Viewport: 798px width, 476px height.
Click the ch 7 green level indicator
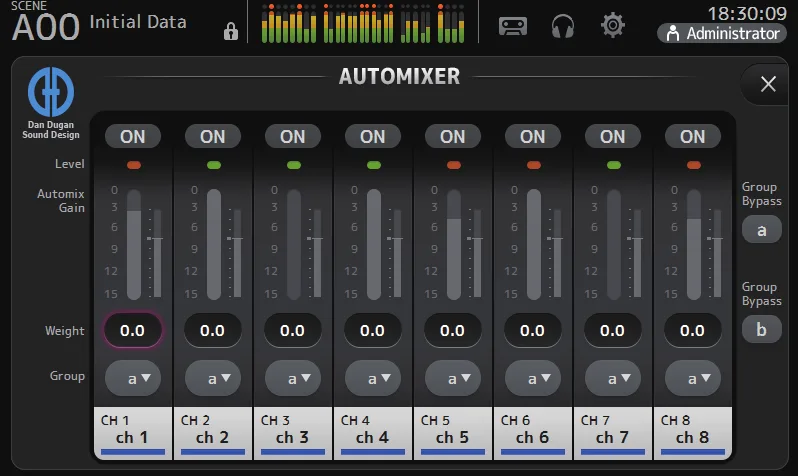coord(613,165)
